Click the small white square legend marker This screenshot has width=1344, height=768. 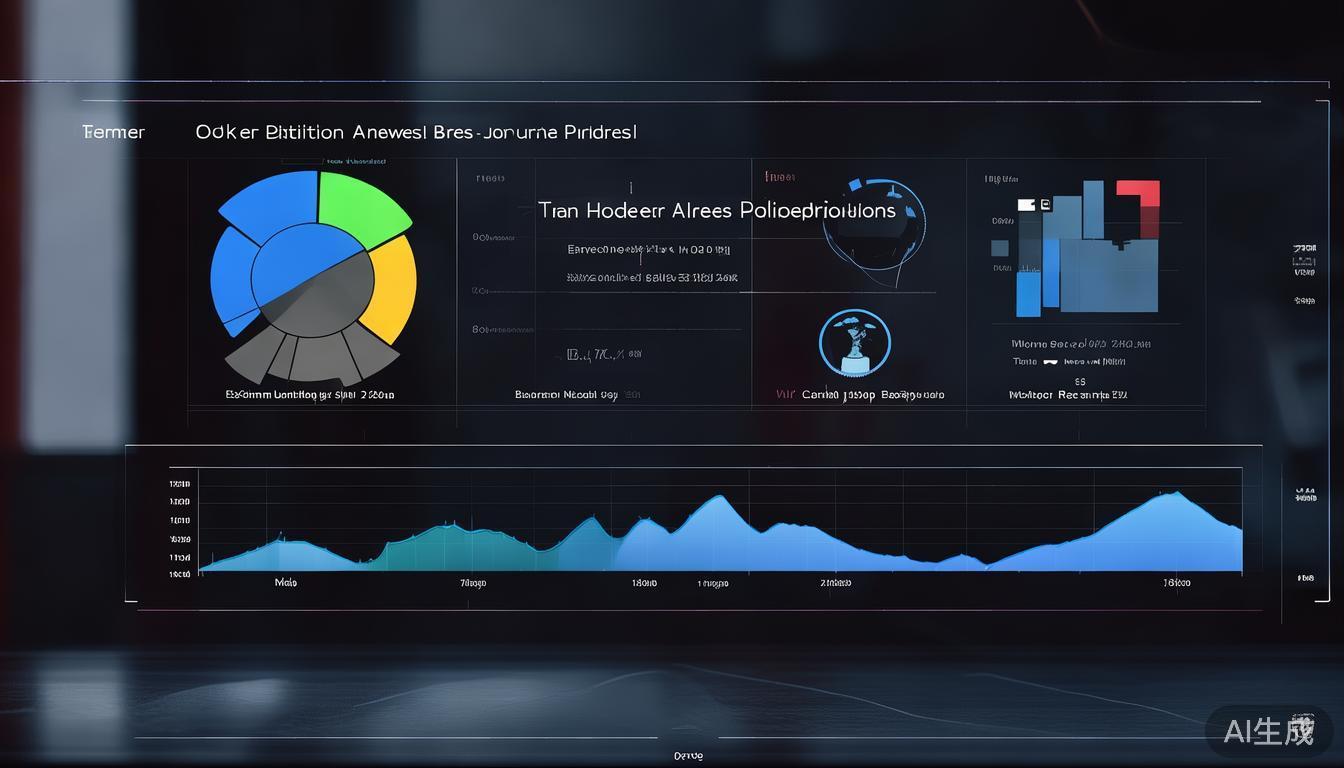pos(1026,205)
